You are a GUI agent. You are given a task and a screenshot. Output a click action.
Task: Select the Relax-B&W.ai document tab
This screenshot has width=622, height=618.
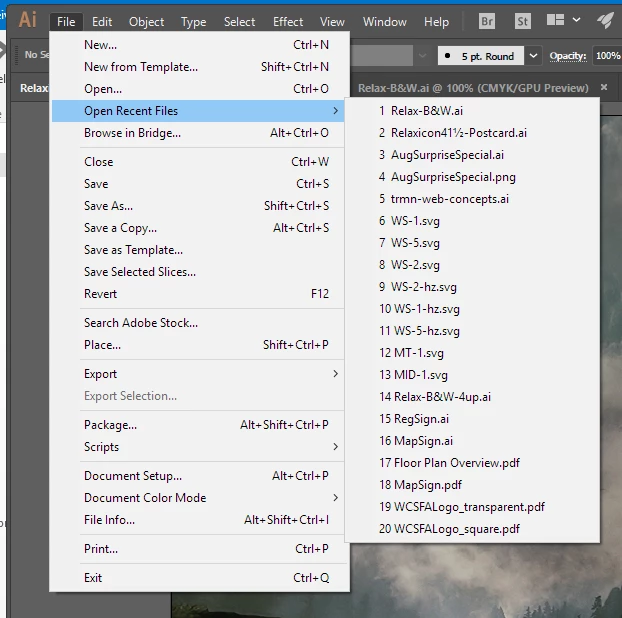pos(473,88)
